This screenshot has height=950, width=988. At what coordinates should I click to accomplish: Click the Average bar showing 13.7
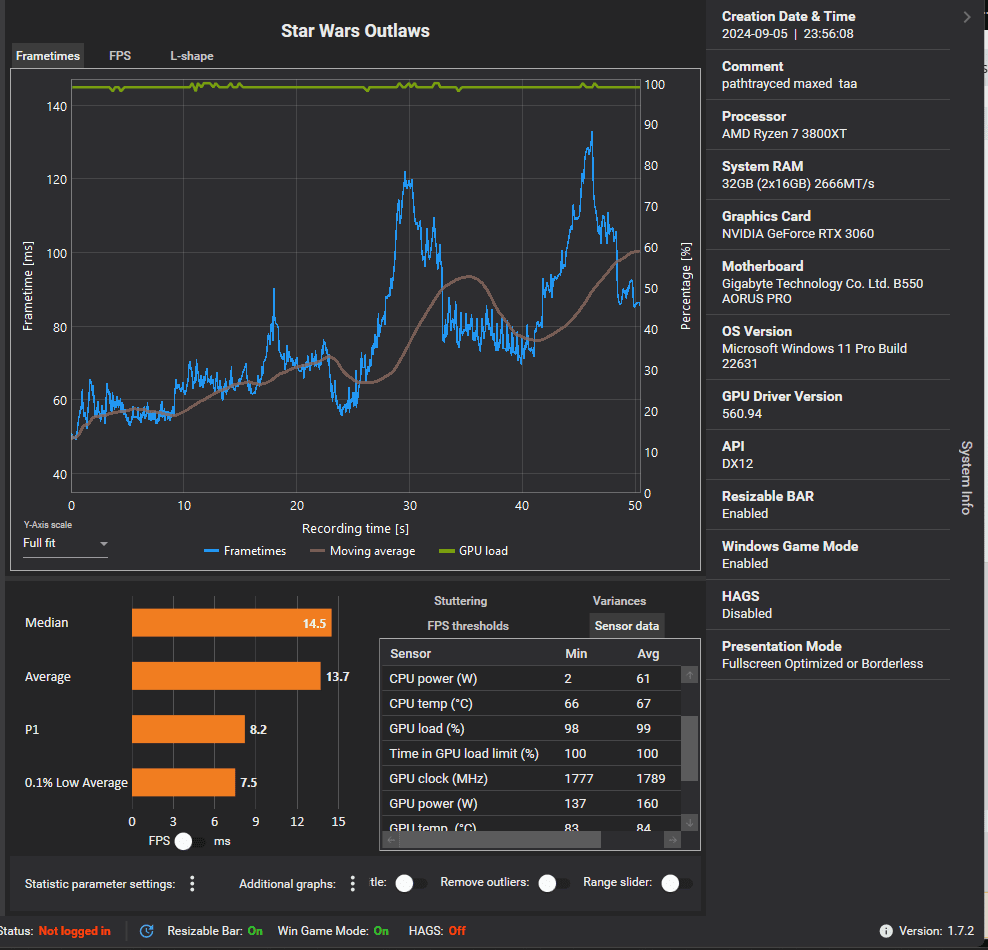226,676
